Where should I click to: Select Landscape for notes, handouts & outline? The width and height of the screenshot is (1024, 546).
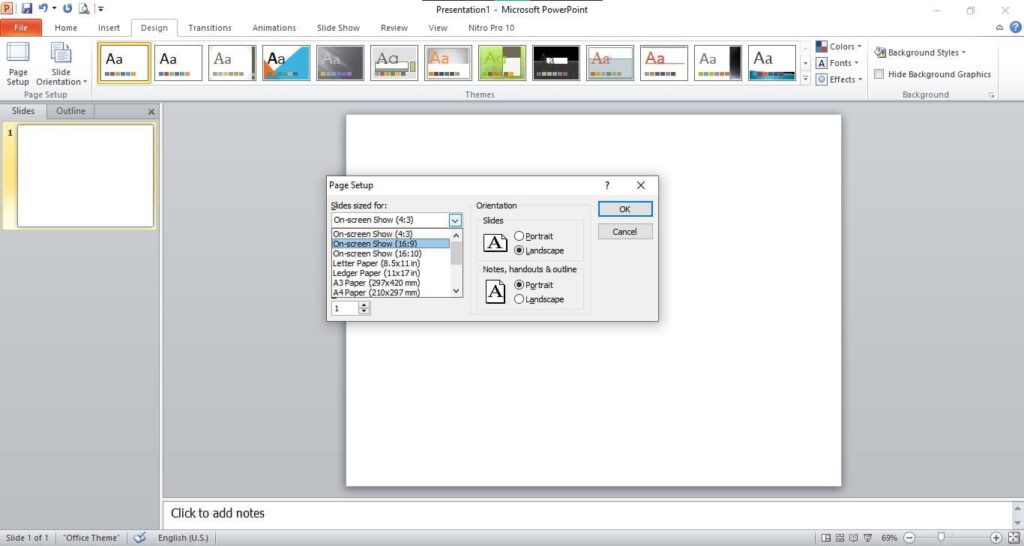point(519,300)
